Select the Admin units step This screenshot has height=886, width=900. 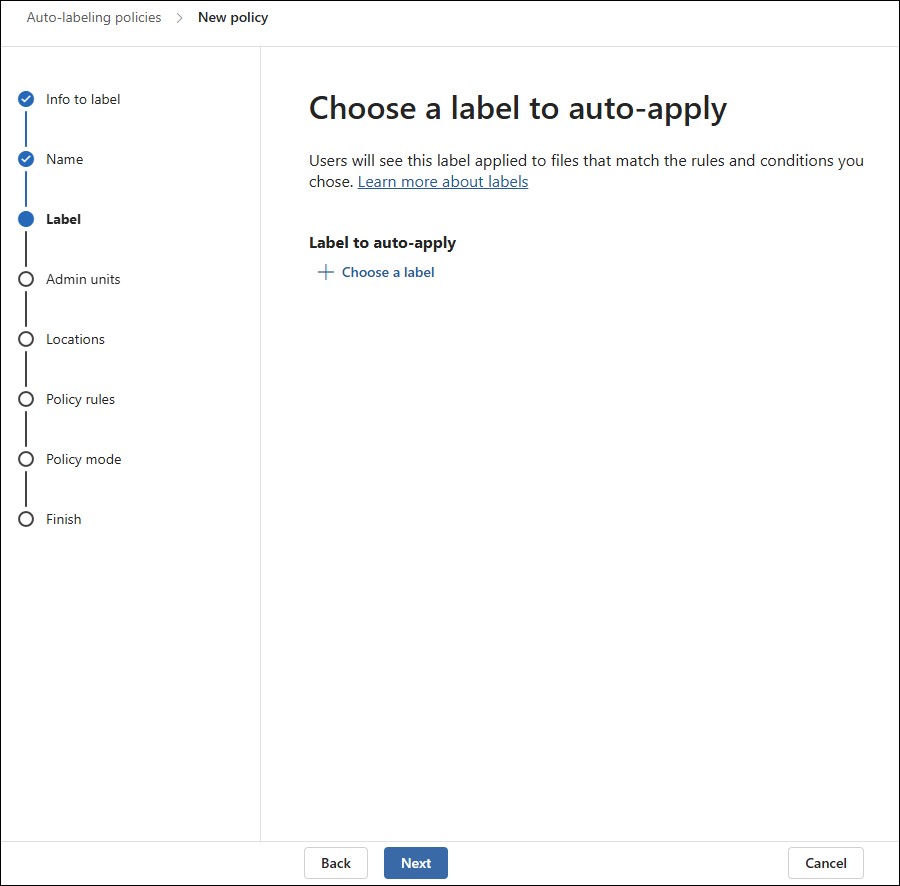83,279
